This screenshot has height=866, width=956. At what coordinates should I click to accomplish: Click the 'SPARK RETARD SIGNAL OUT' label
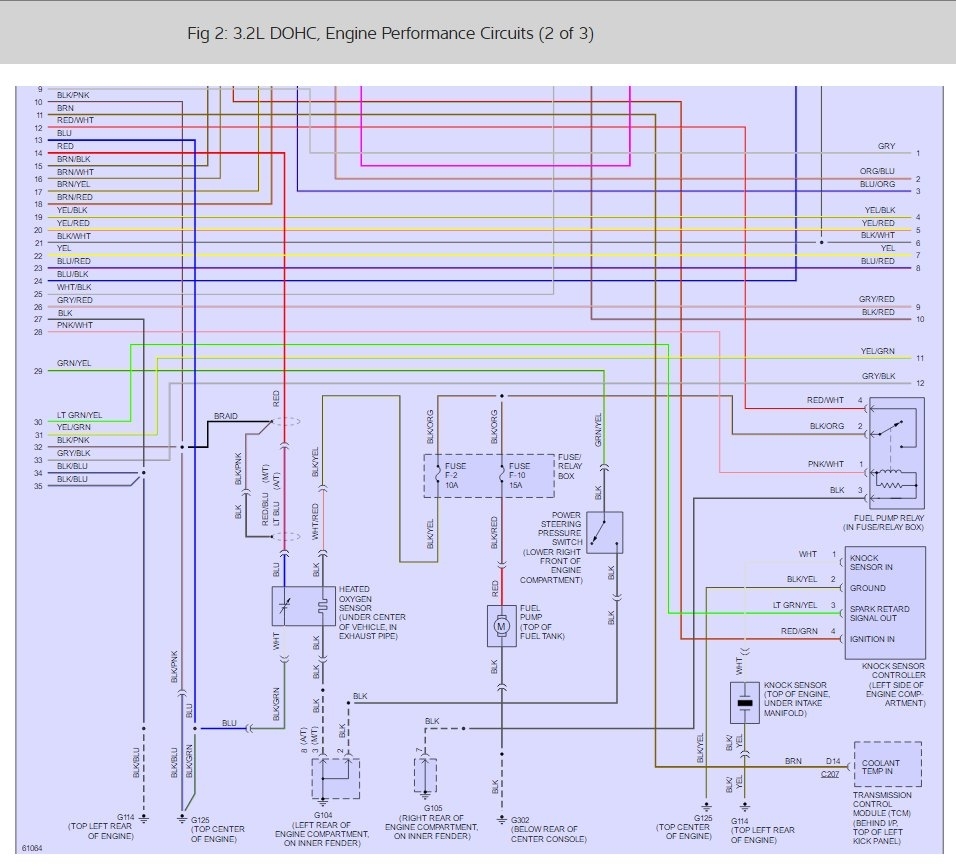click(x=879, y=613)
